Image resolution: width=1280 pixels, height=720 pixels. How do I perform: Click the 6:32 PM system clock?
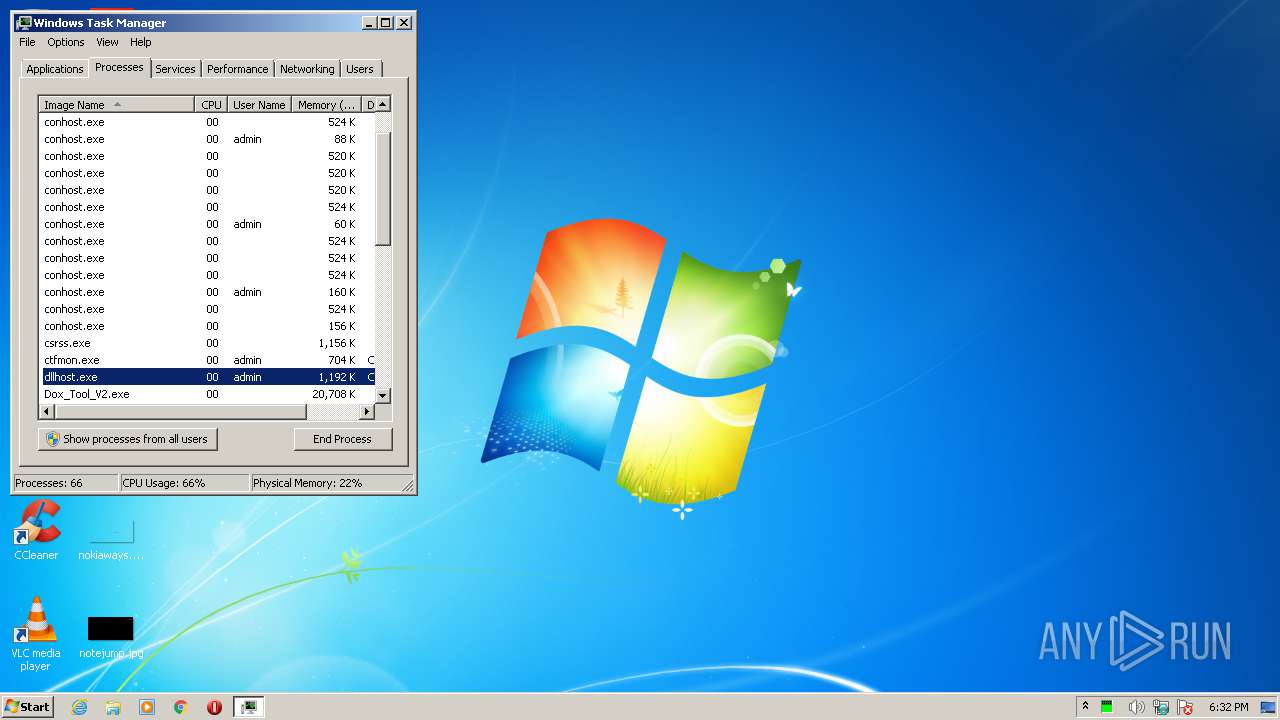pos(1228,707)
